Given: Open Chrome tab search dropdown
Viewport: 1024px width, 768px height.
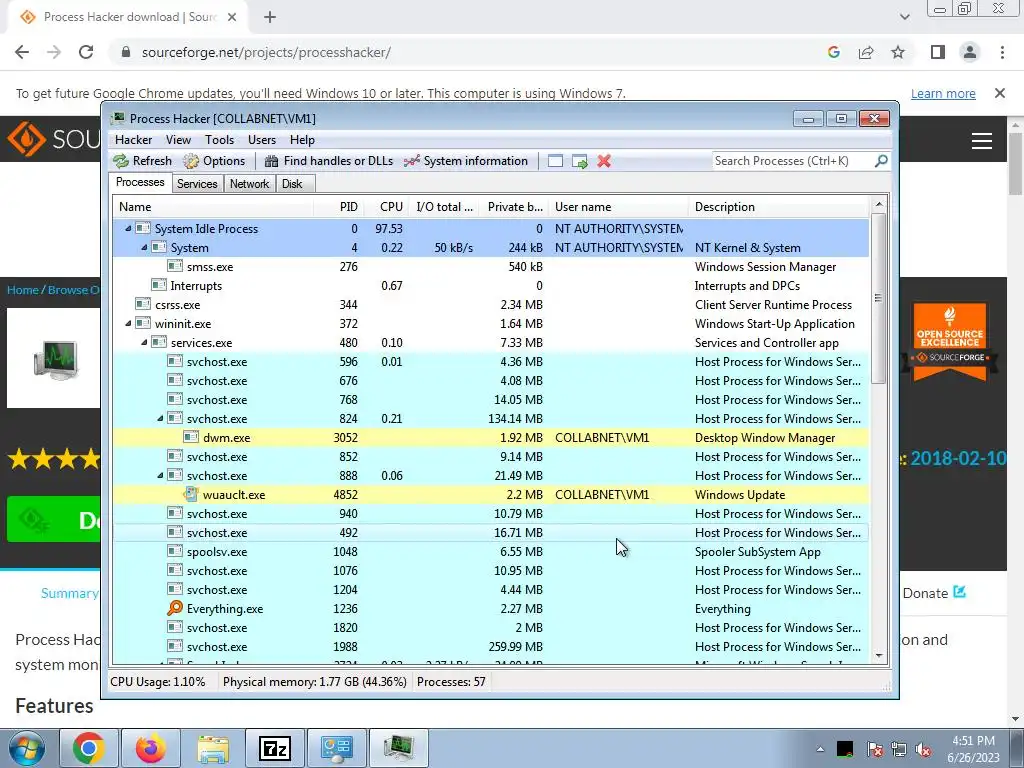Looking at the screenshot, I should [904, 17].
